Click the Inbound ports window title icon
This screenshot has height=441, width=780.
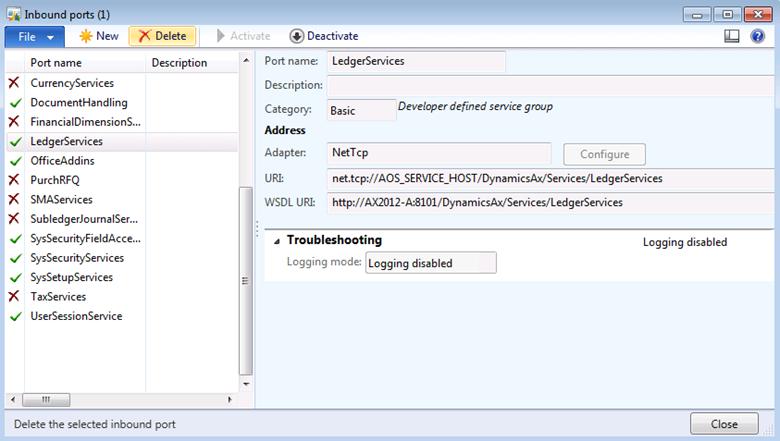click(14, 14)
